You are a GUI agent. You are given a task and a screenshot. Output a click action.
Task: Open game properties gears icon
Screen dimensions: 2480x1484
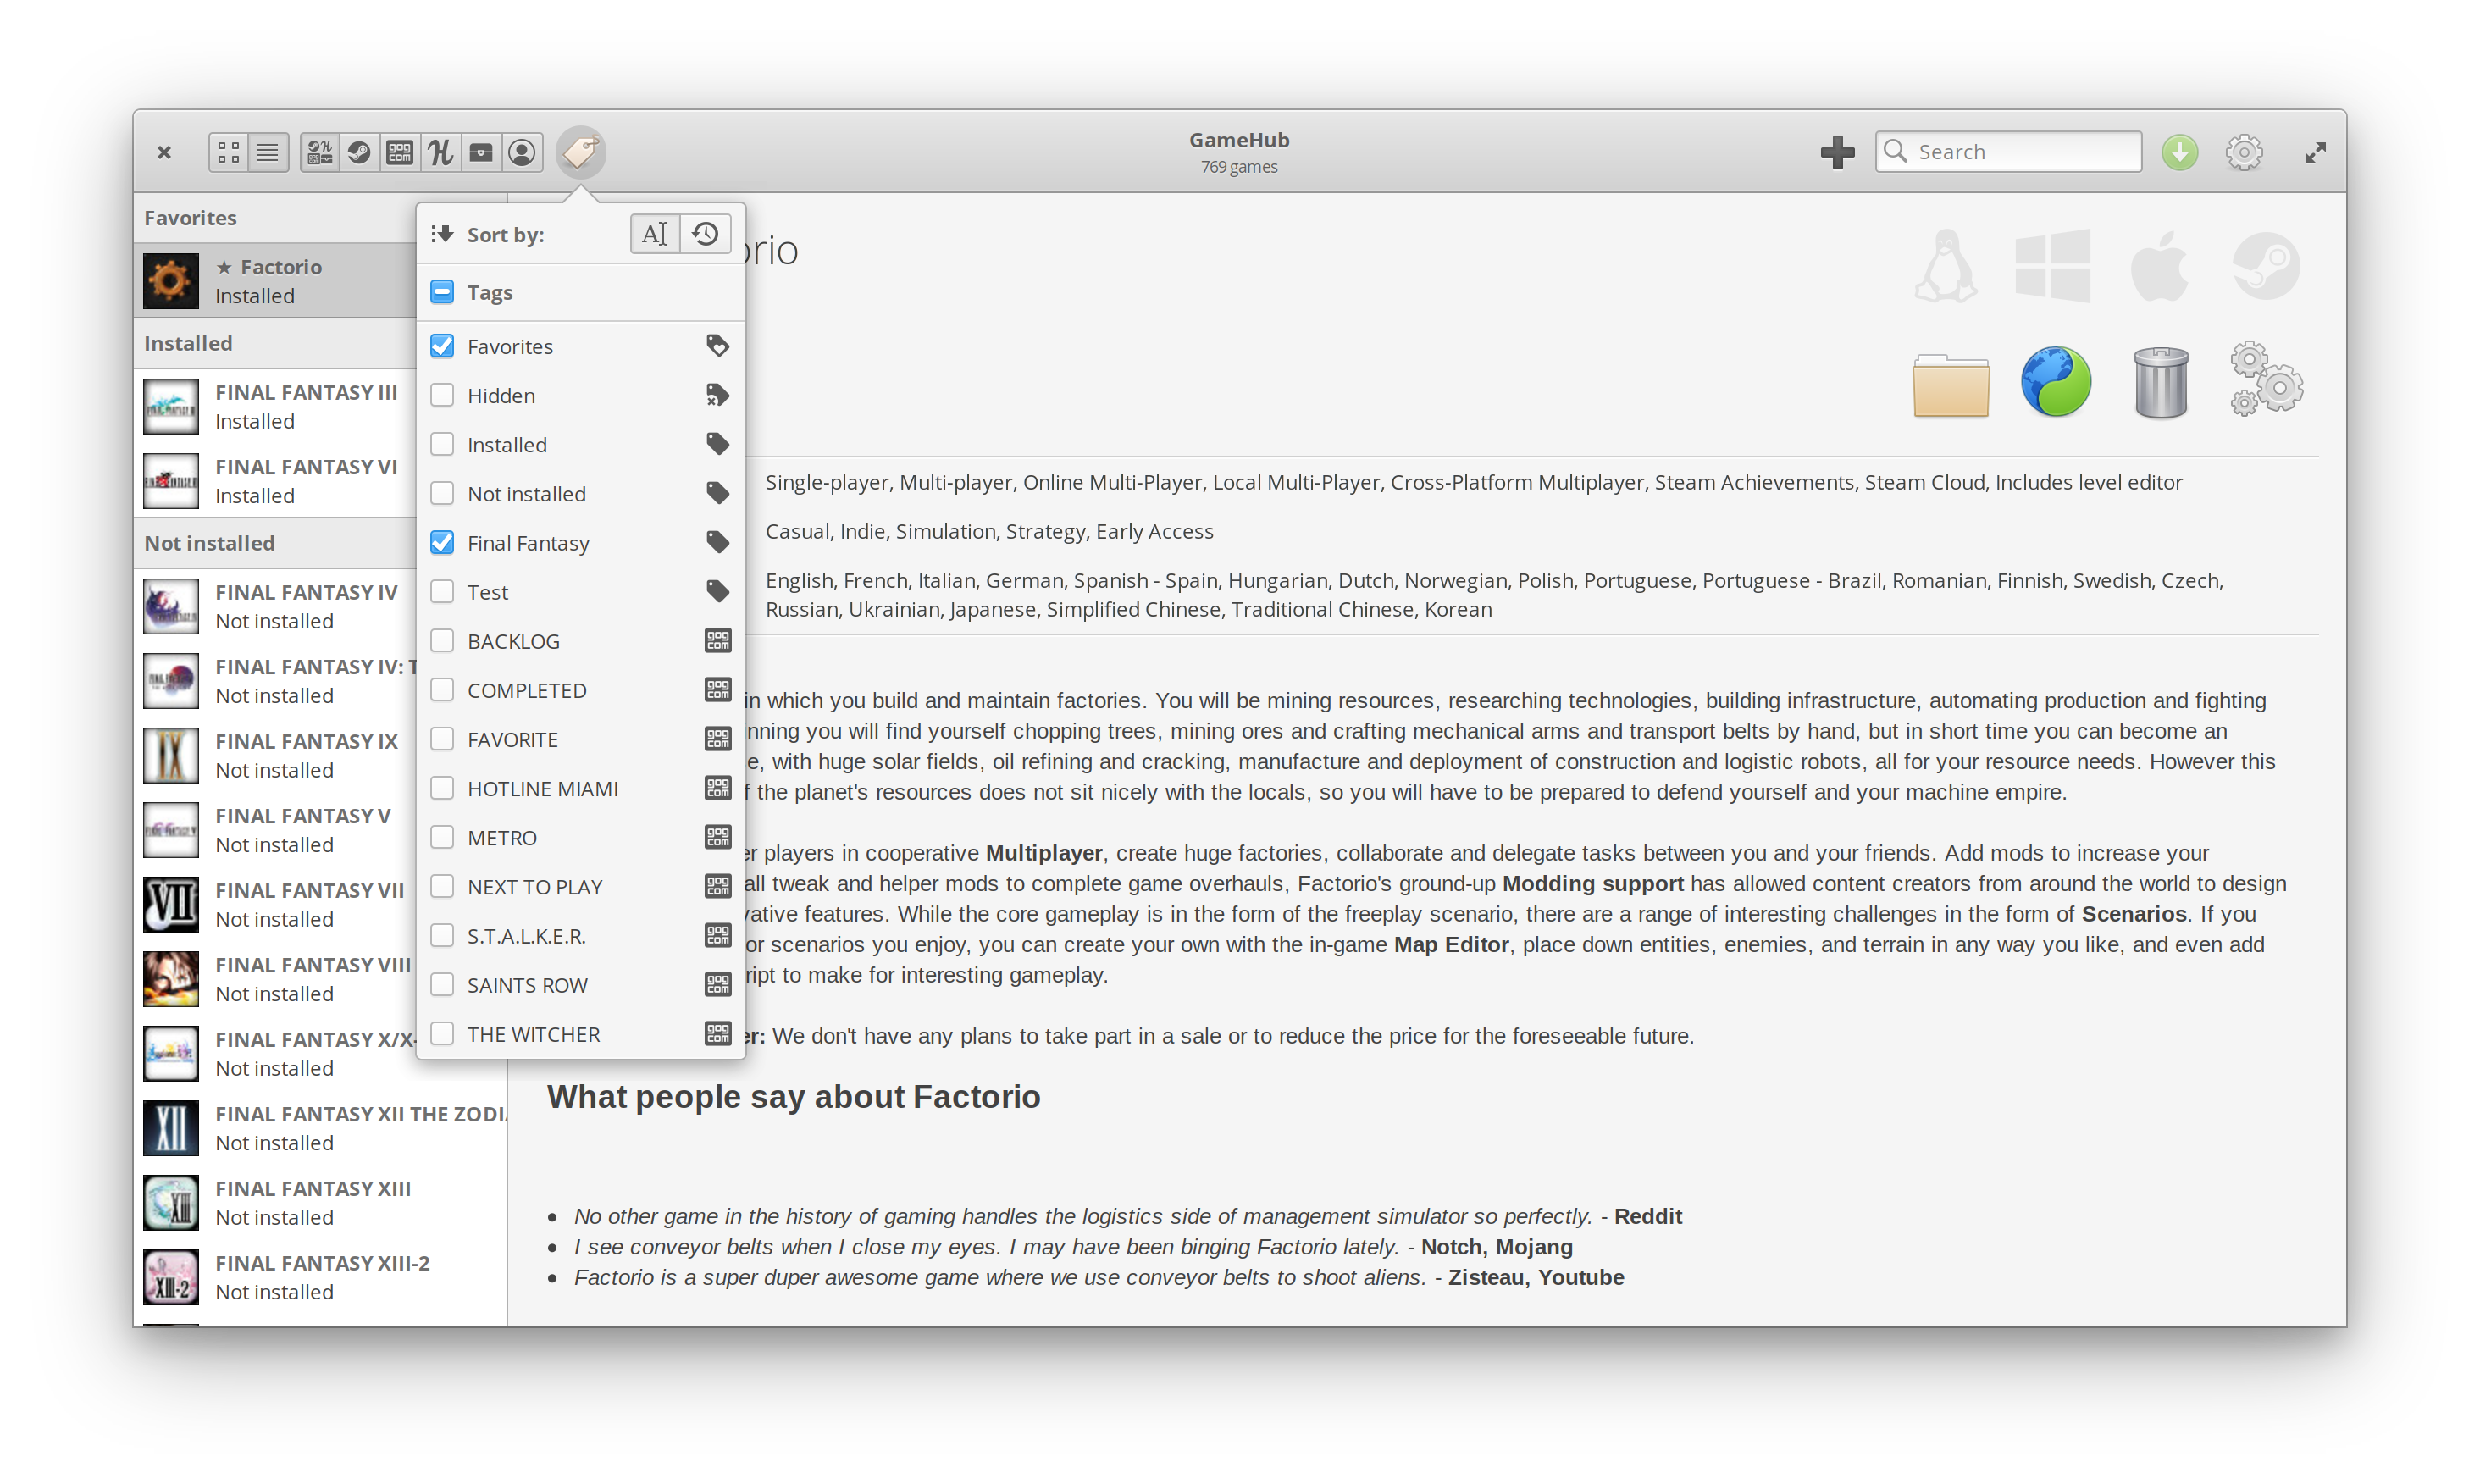click(x=2265, y=380)
